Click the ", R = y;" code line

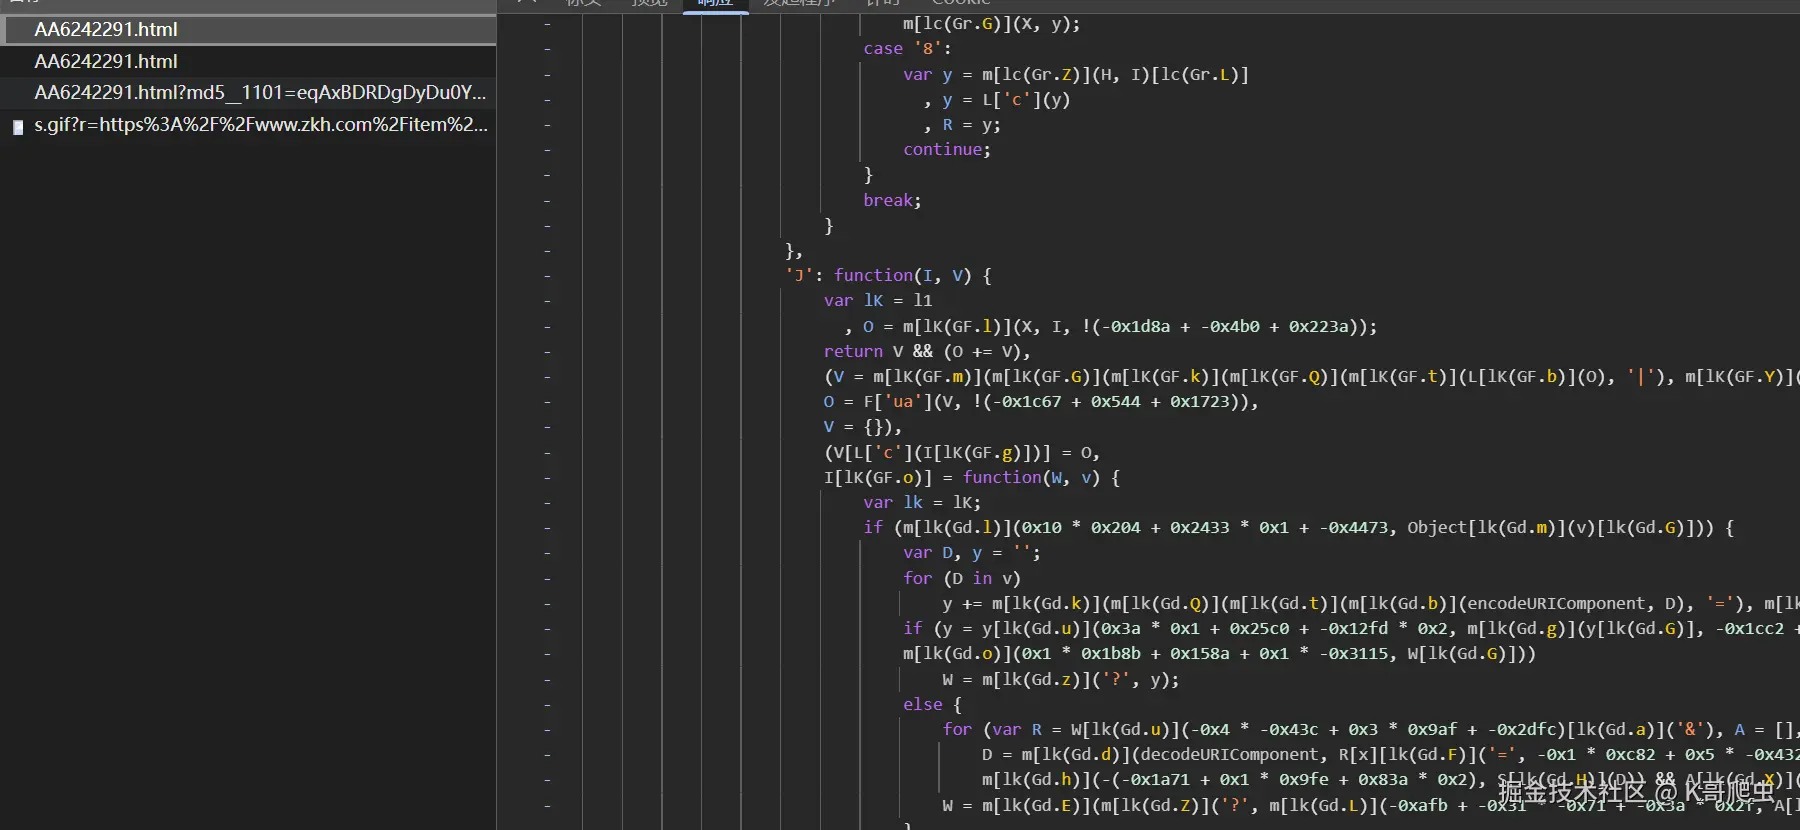point(961,125)
